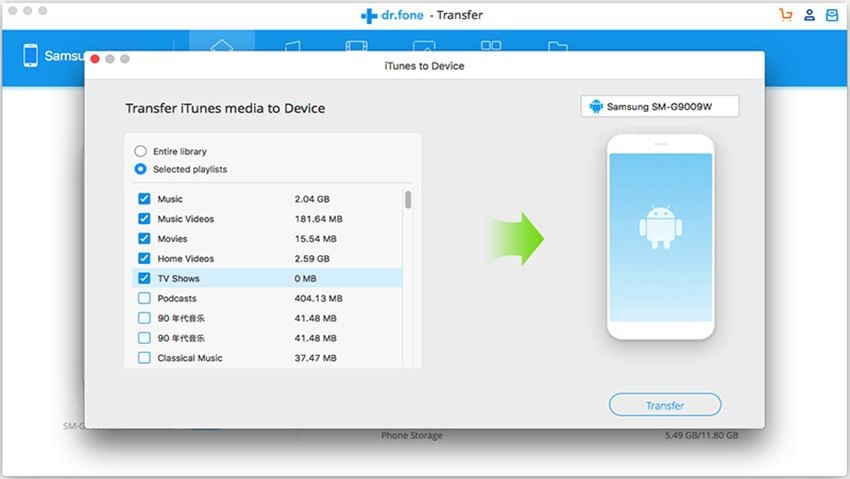Click the Transfer iTunes media to Device heading
Screen dimensions: 850x479
tap(226, 108)
